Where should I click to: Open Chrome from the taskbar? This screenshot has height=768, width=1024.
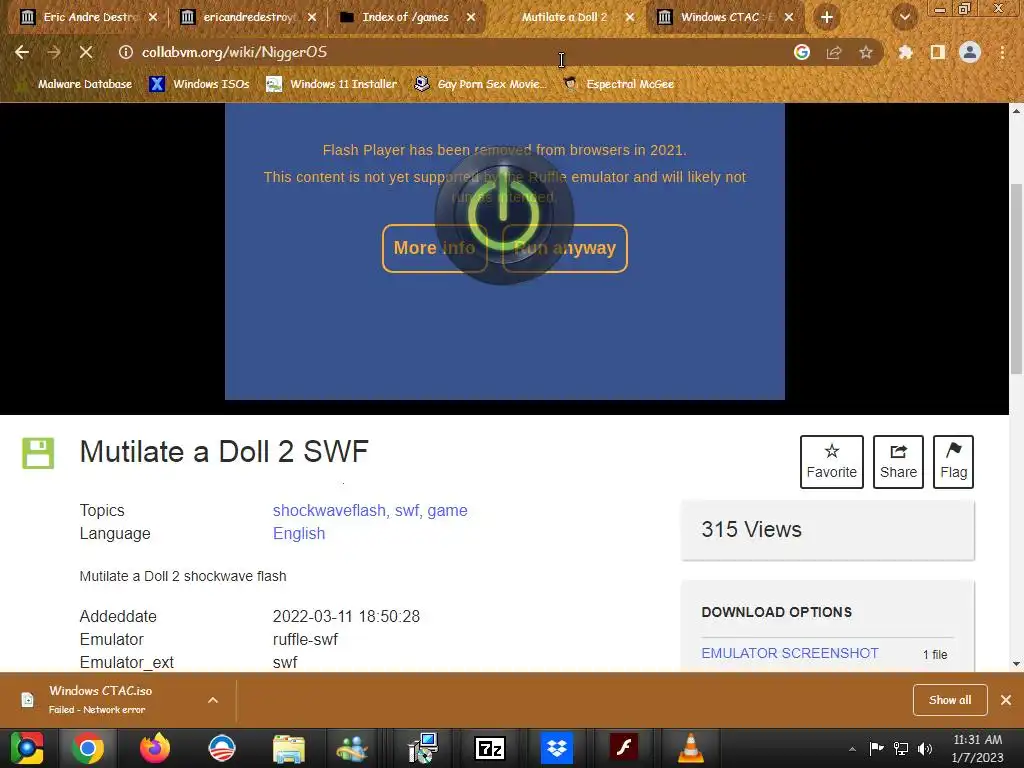pos(88,748)
